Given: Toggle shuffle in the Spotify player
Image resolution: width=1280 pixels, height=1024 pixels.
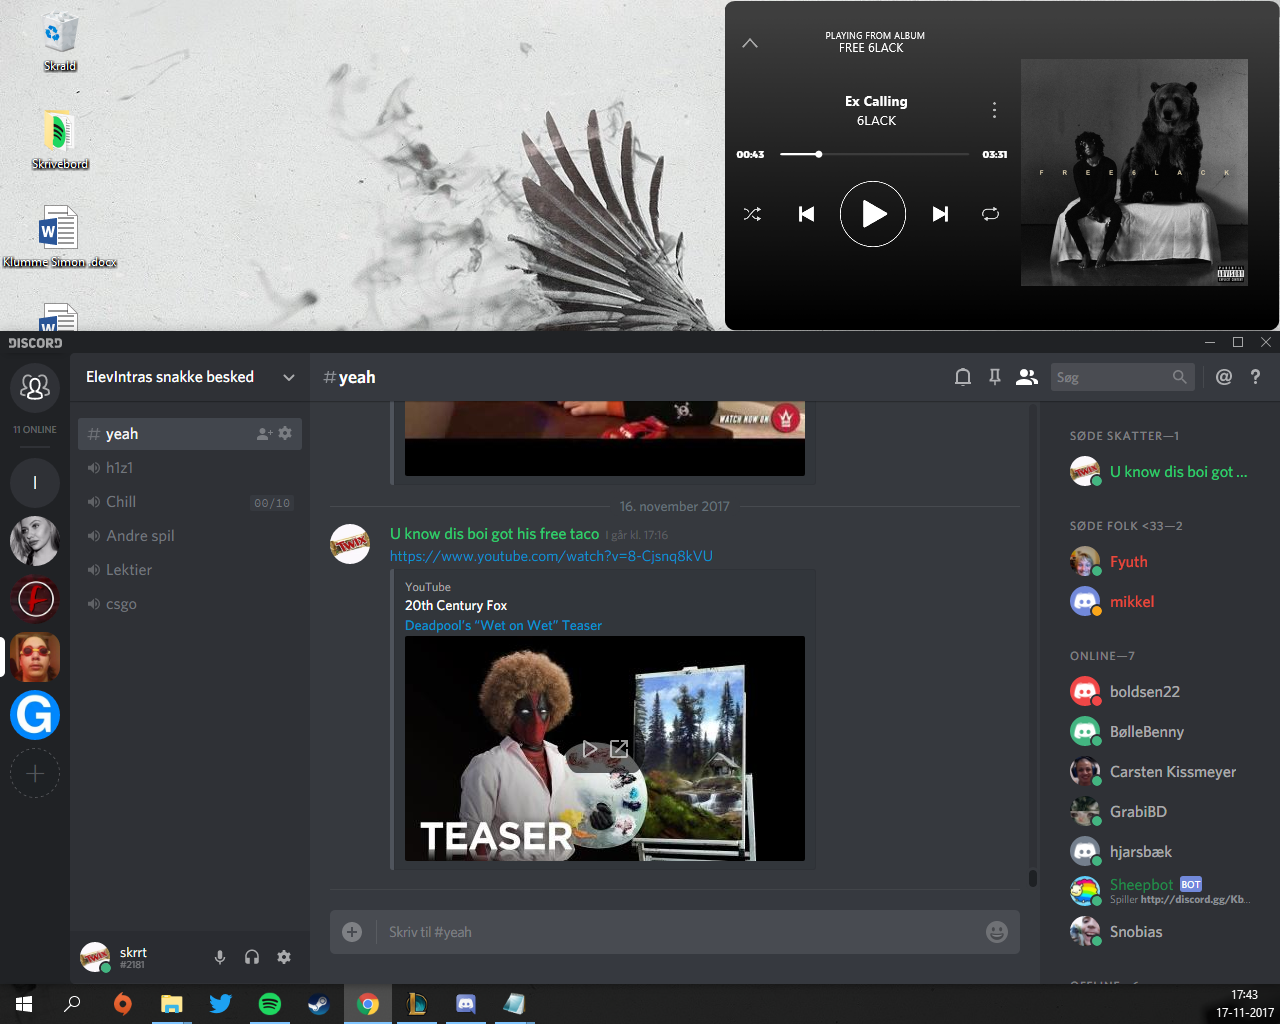Looking at the screenshot, I should (x=752, y=214).
